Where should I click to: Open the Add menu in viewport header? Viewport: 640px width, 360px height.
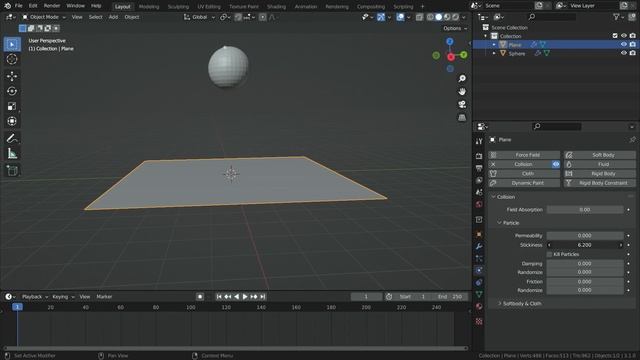(x=113, y=17)
